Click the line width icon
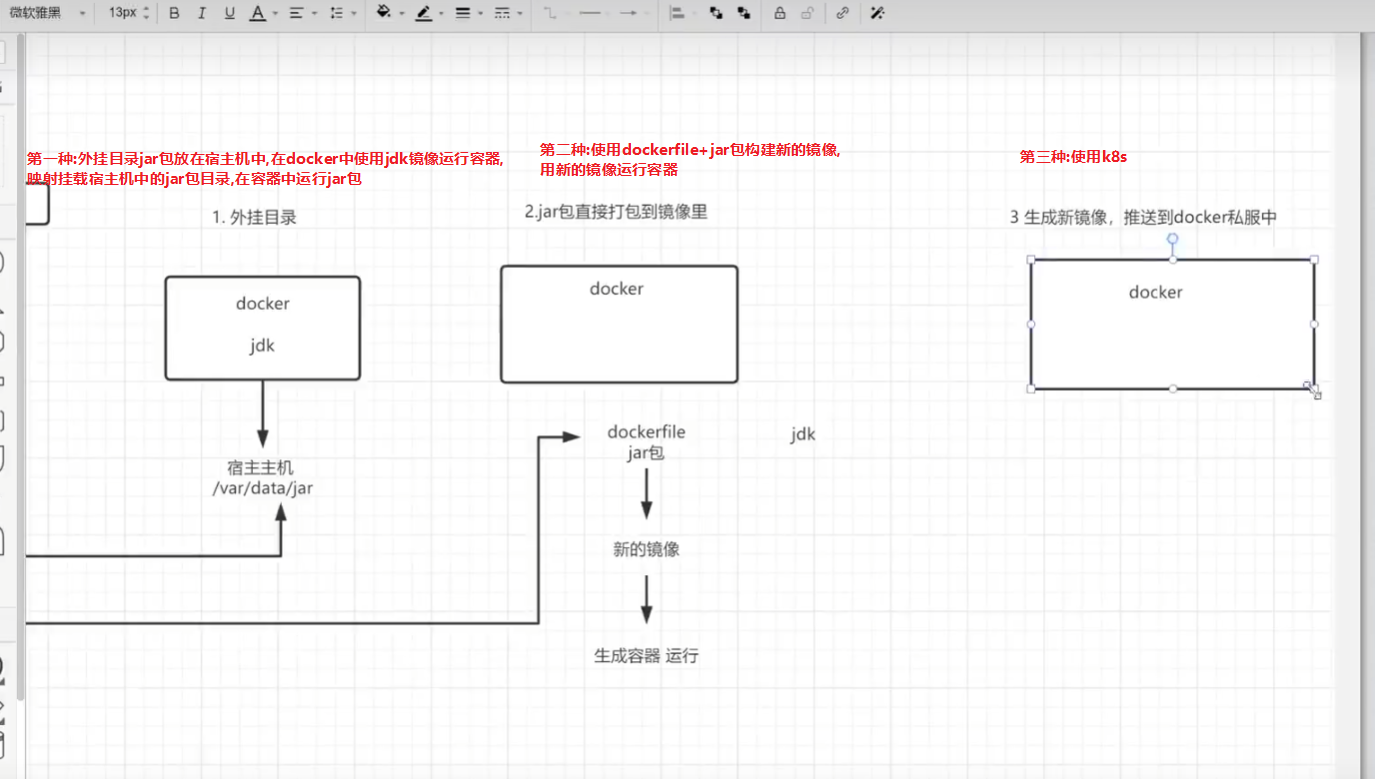1375x779 pixels. (462, 13)
